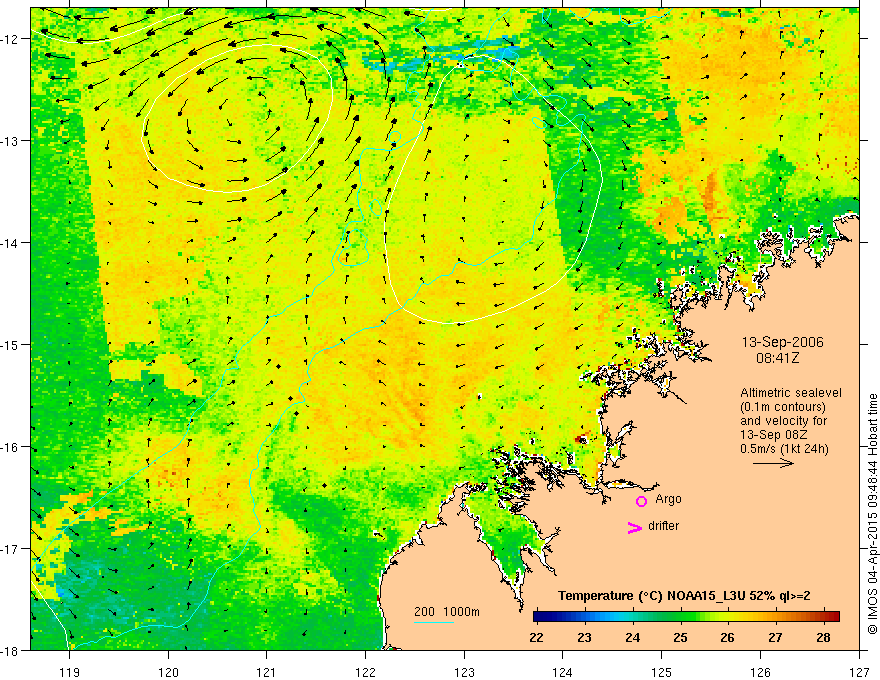Click the '200 1000m' depth legend label
Screen dimensions: 880x680
click(x=447, y=612)
